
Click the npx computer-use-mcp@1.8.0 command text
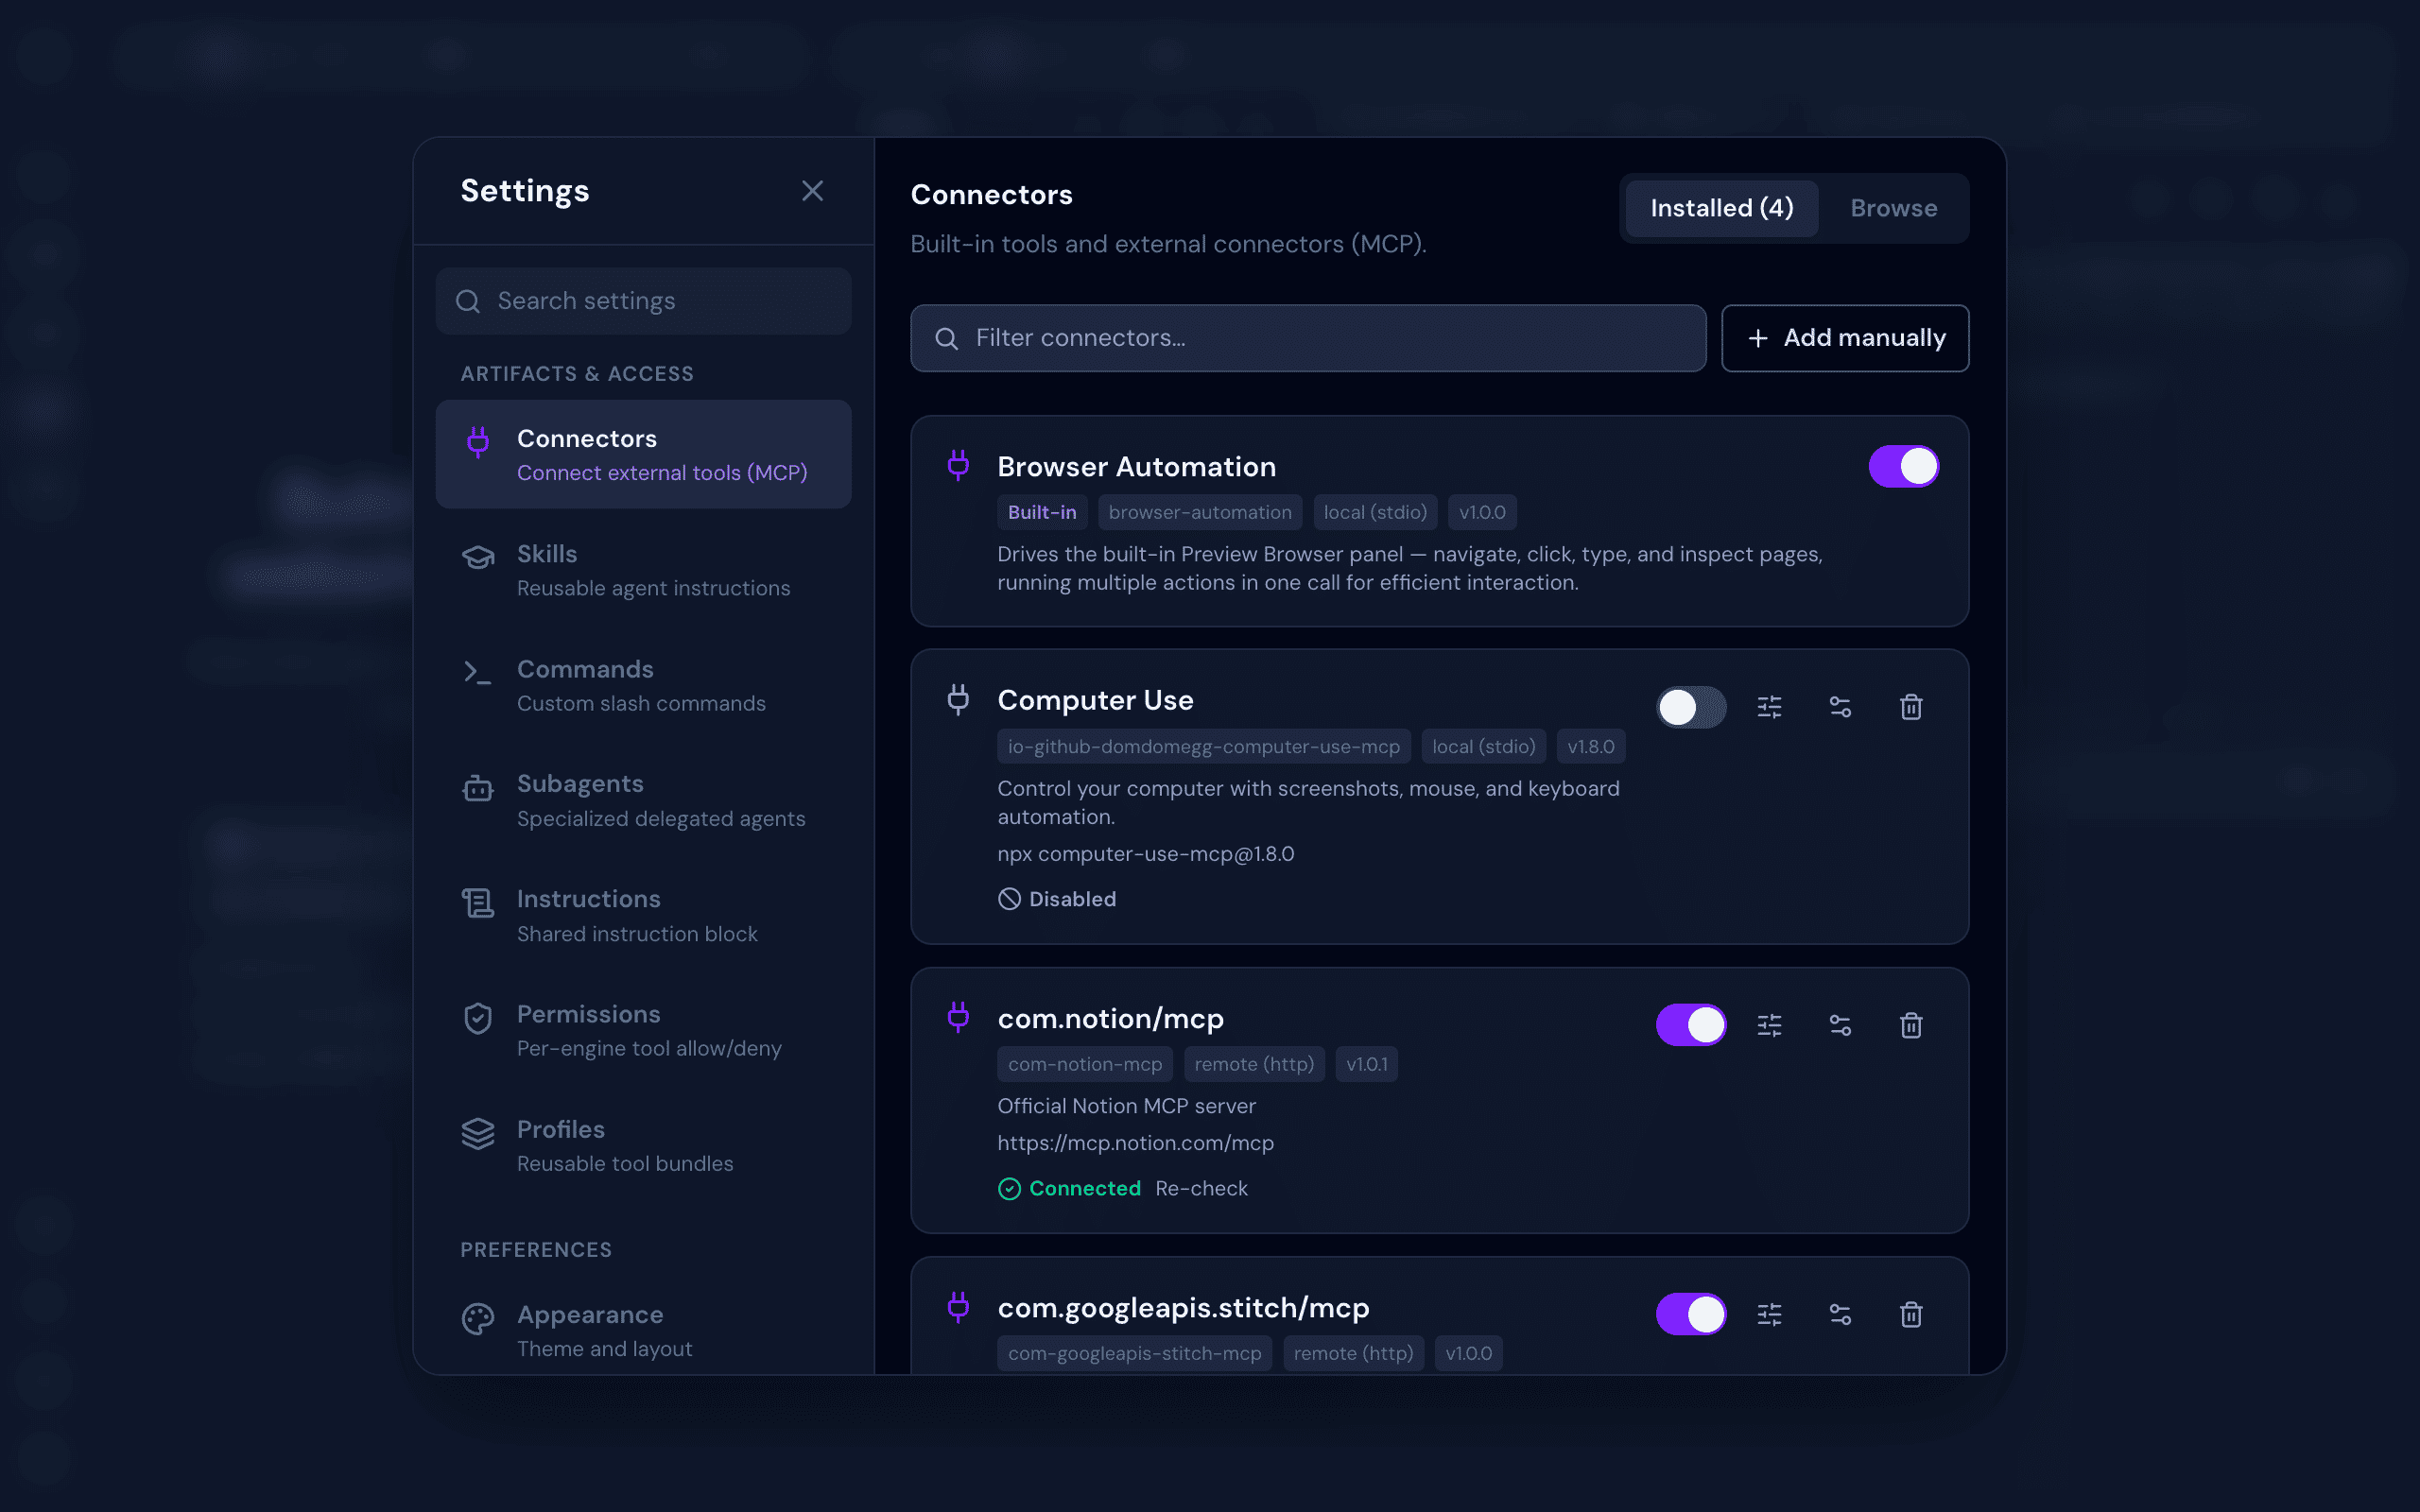coord(1146,854)
